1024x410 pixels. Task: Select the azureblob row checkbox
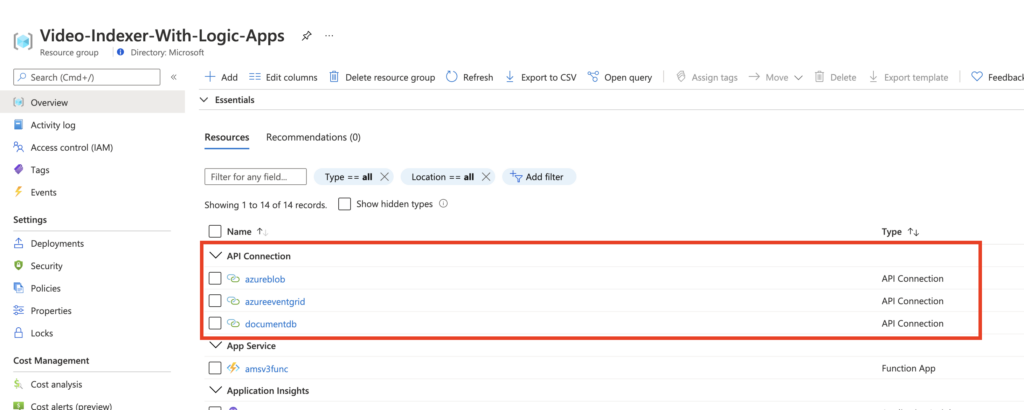coord(215,279)
